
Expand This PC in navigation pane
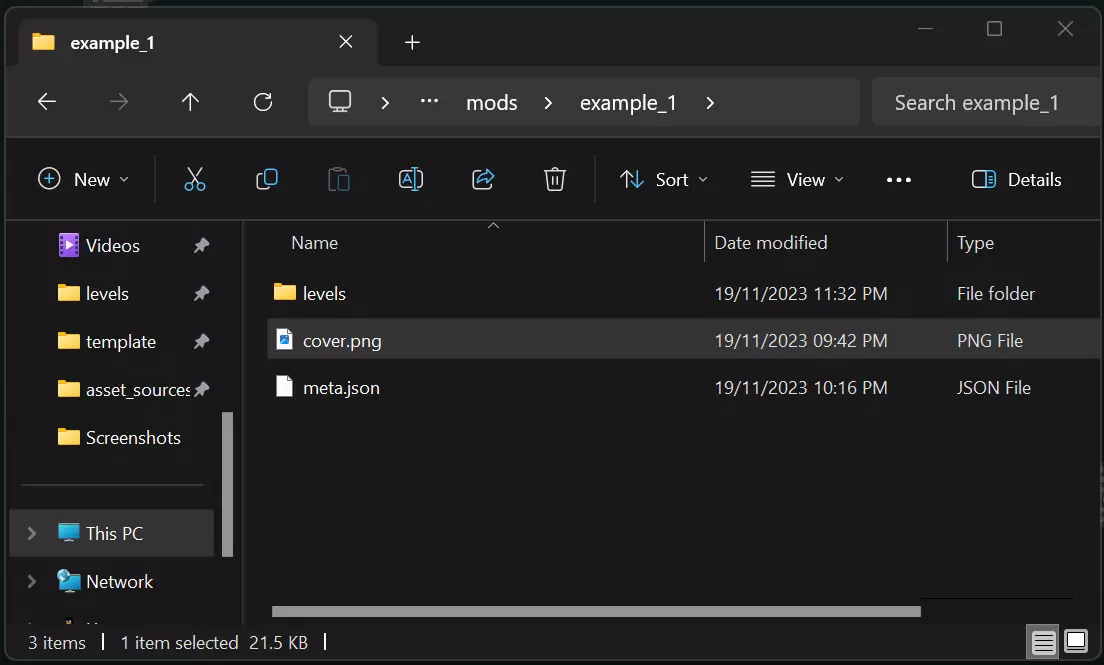click(32, 533)
